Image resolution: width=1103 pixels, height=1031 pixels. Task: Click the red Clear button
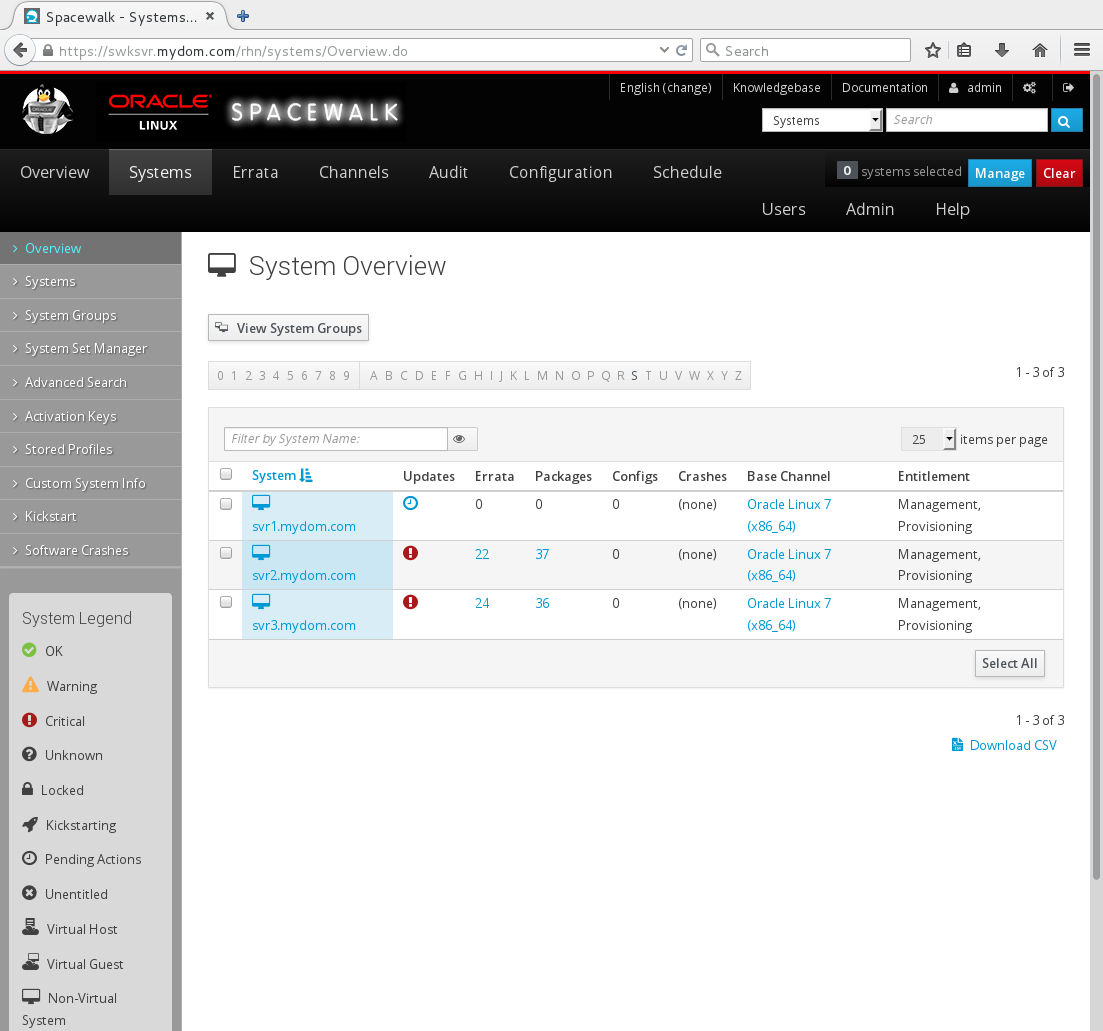click(x=1059, y=173)
